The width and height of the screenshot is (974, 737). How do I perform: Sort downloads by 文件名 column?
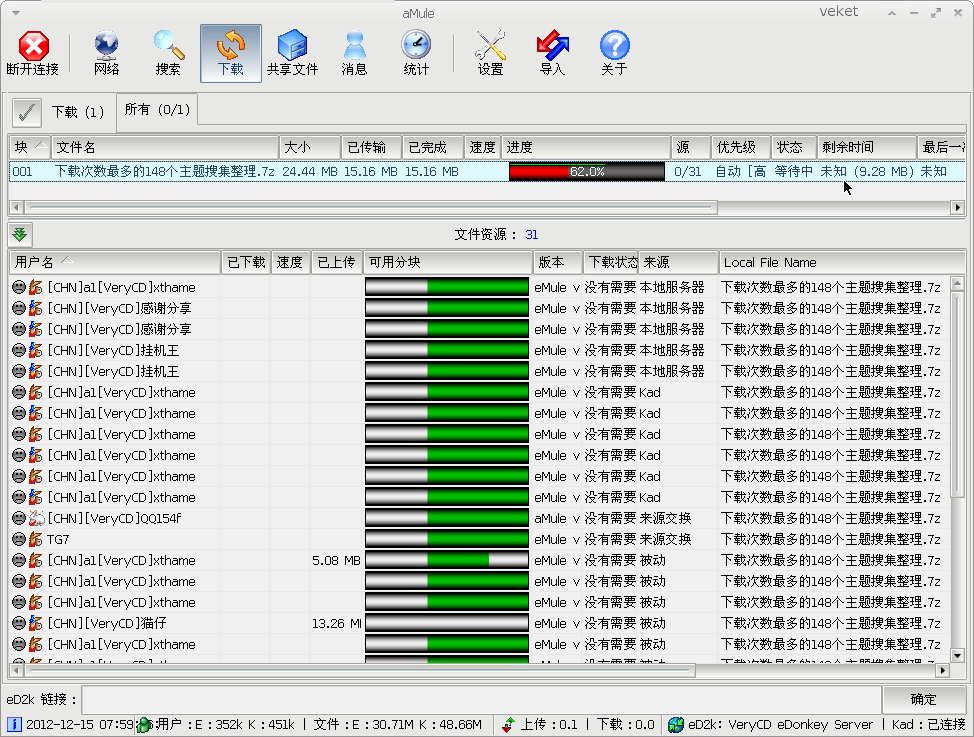165,147
